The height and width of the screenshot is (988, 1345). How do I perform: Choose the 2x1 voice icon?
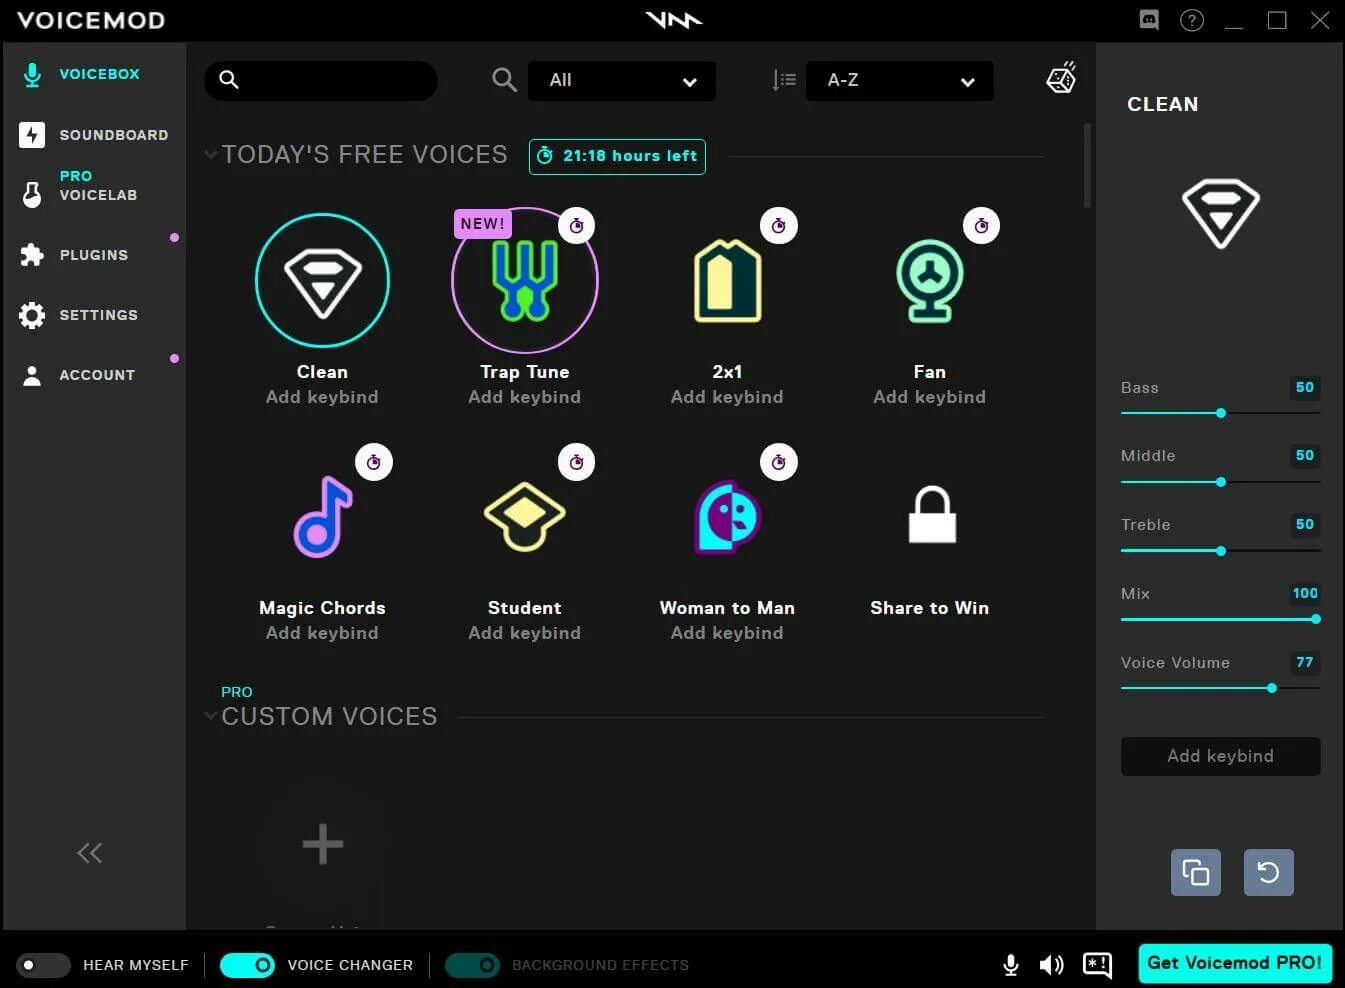pyautogui.click(x=727, y=281)
